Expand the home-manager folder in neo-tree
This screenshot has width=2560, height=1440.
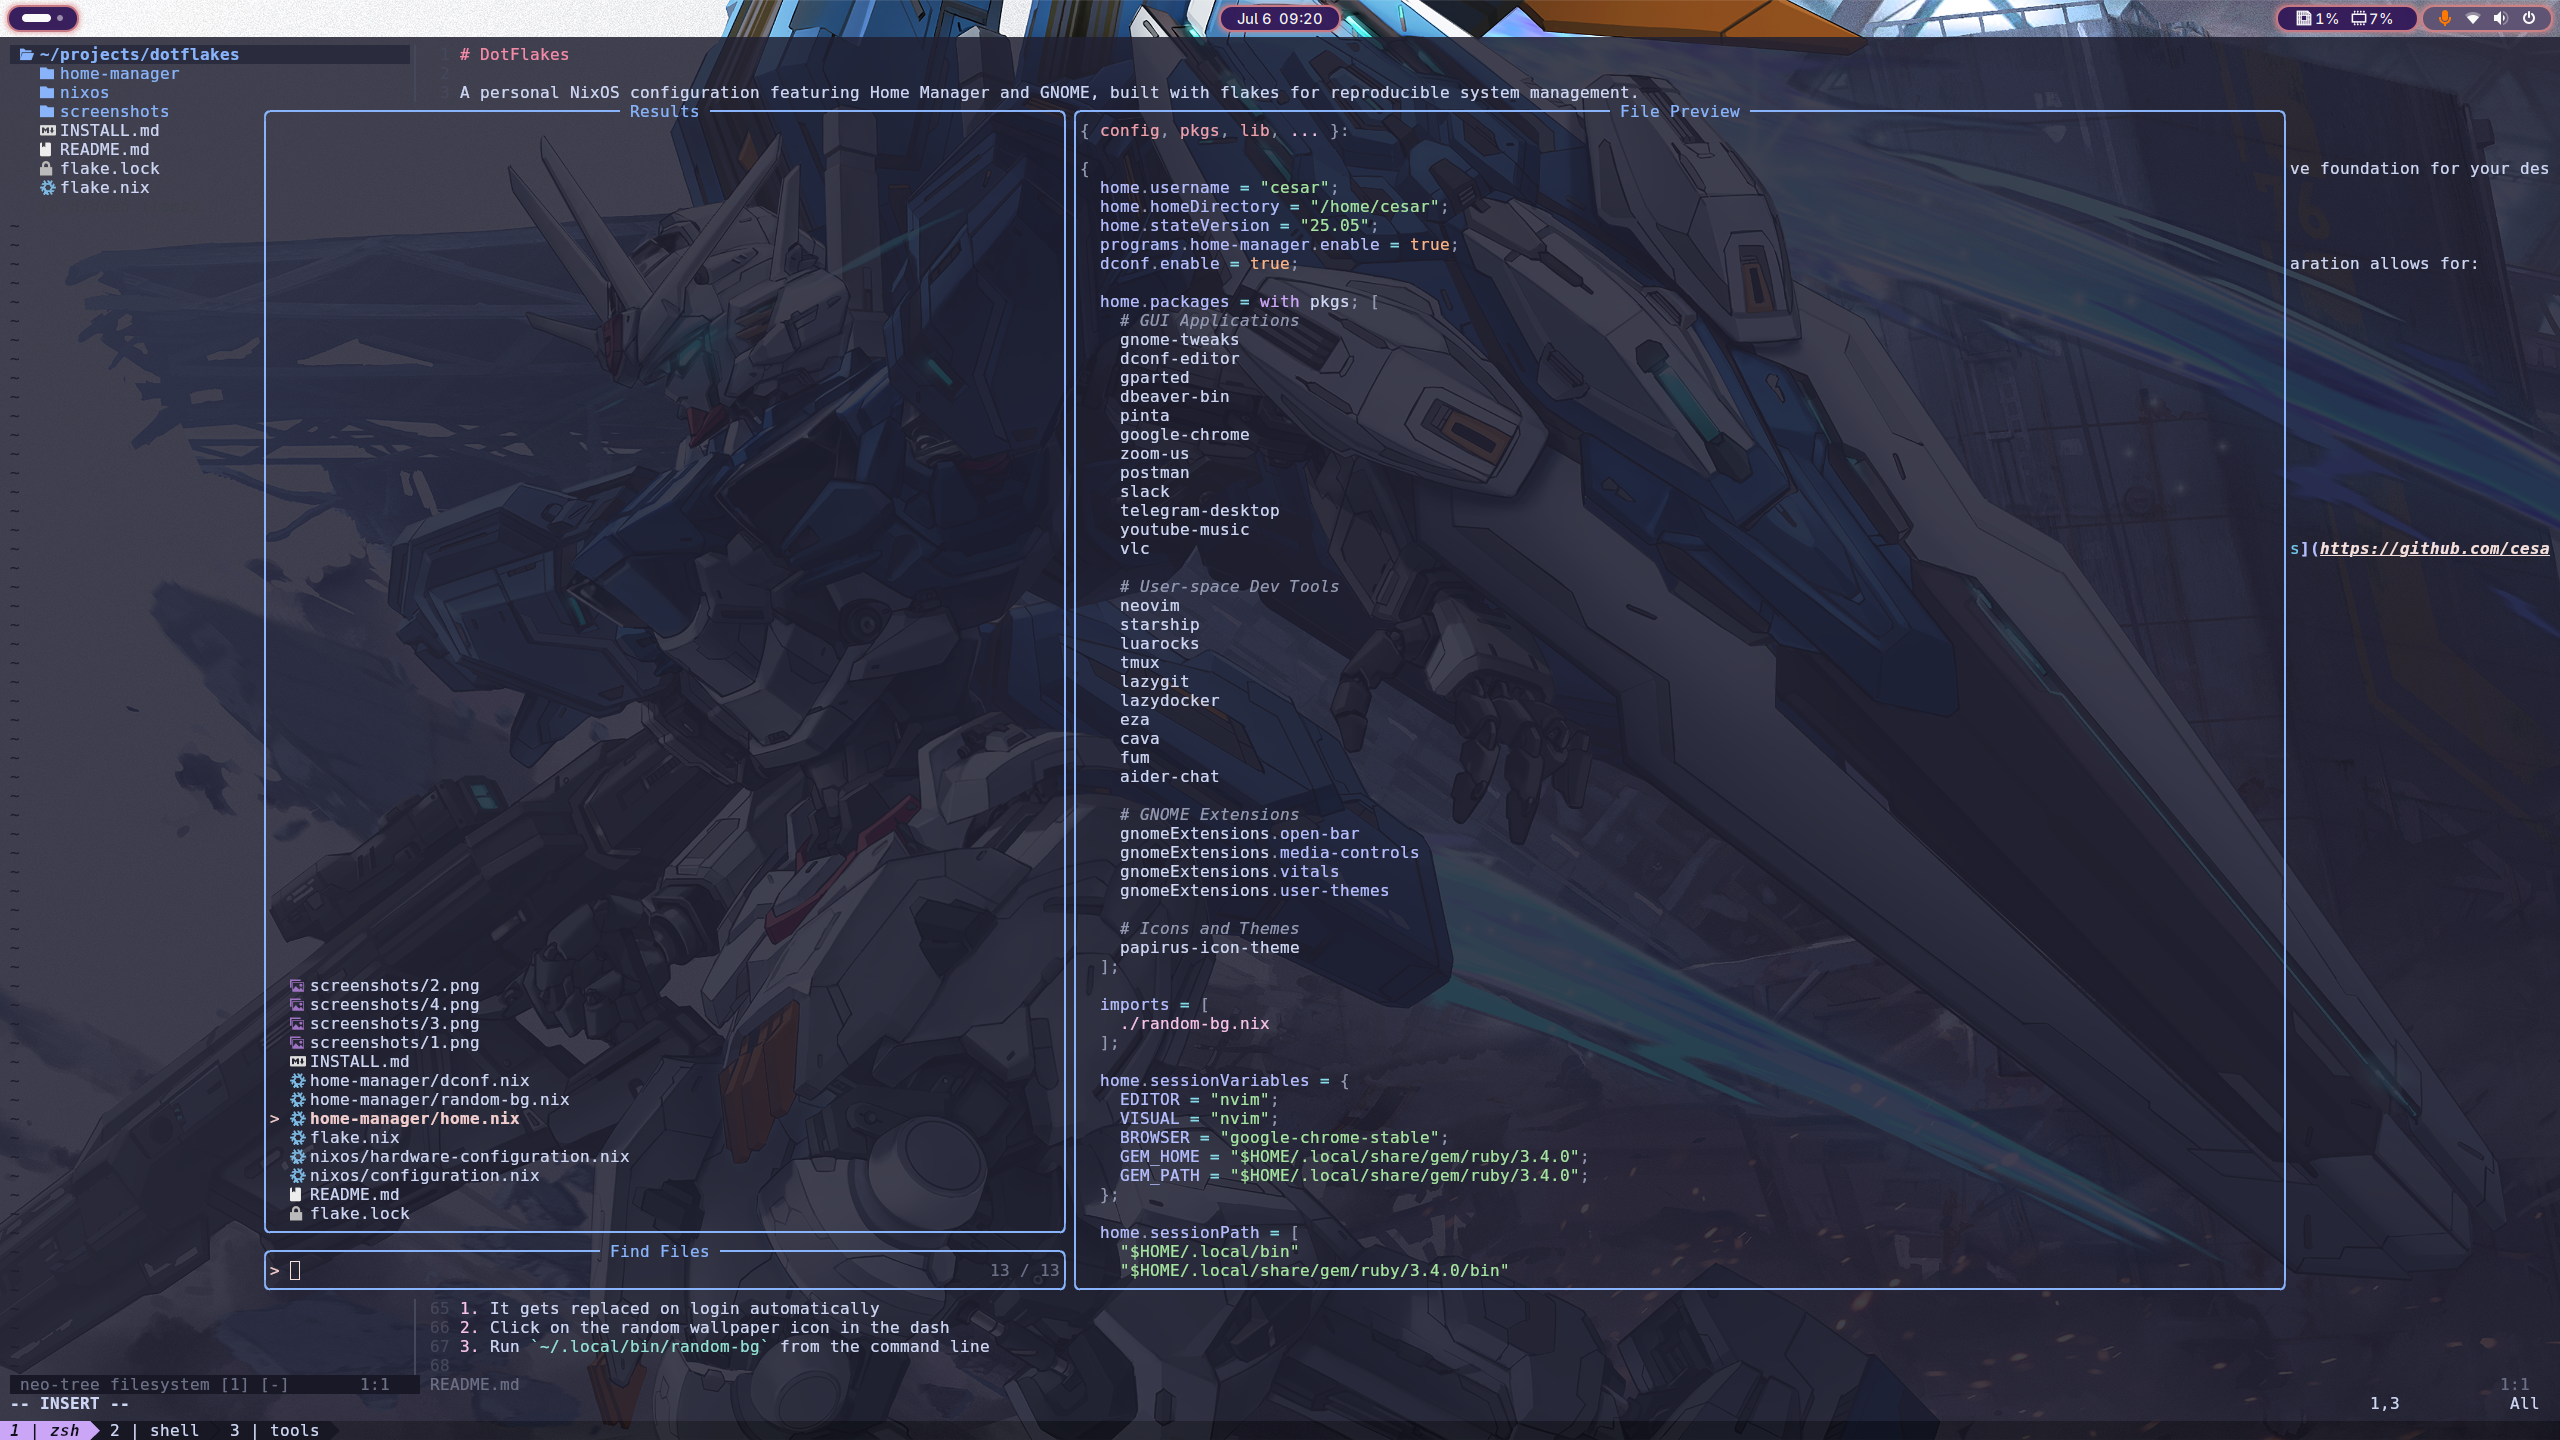tap(118, 74)
